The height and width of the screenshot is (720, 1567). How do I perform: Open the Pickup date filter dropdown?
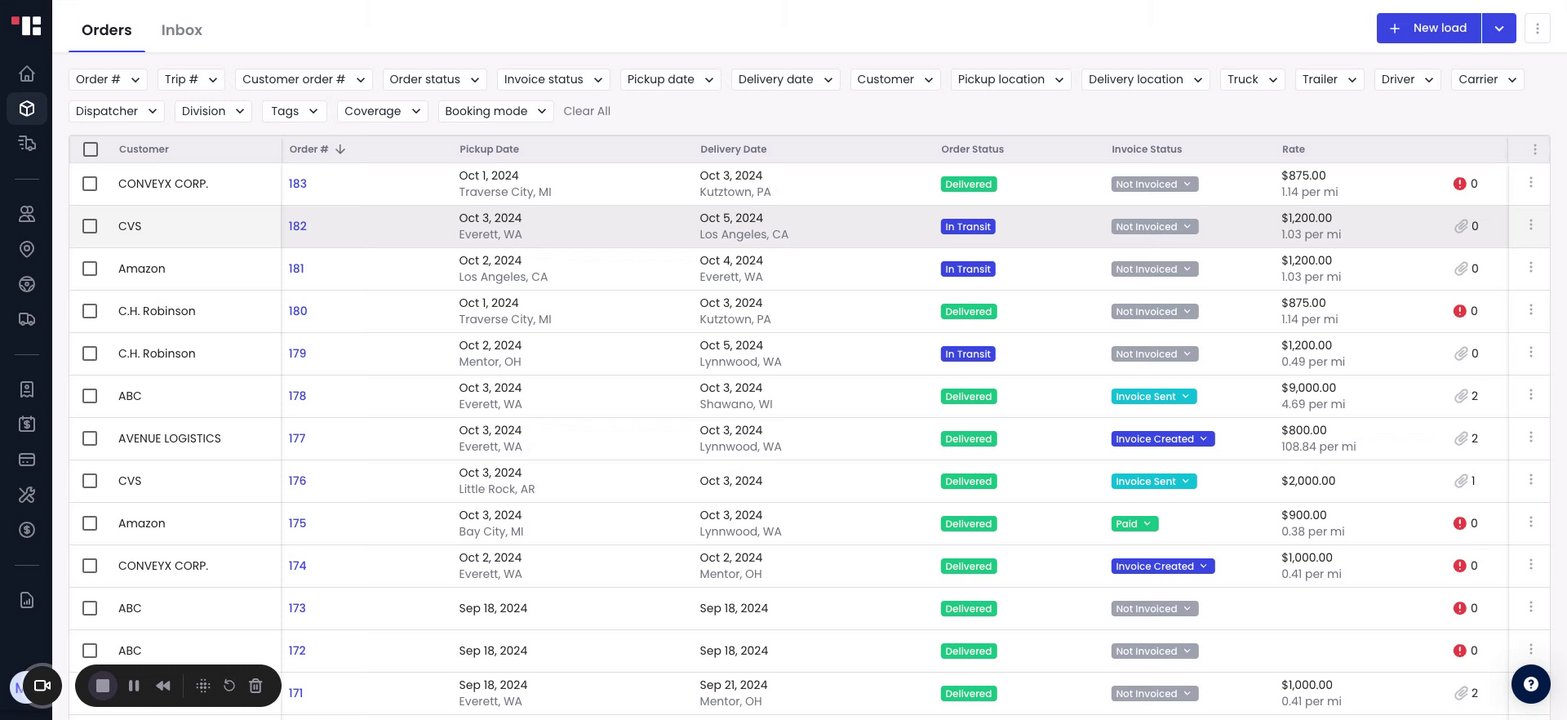(x=670, y=80)
